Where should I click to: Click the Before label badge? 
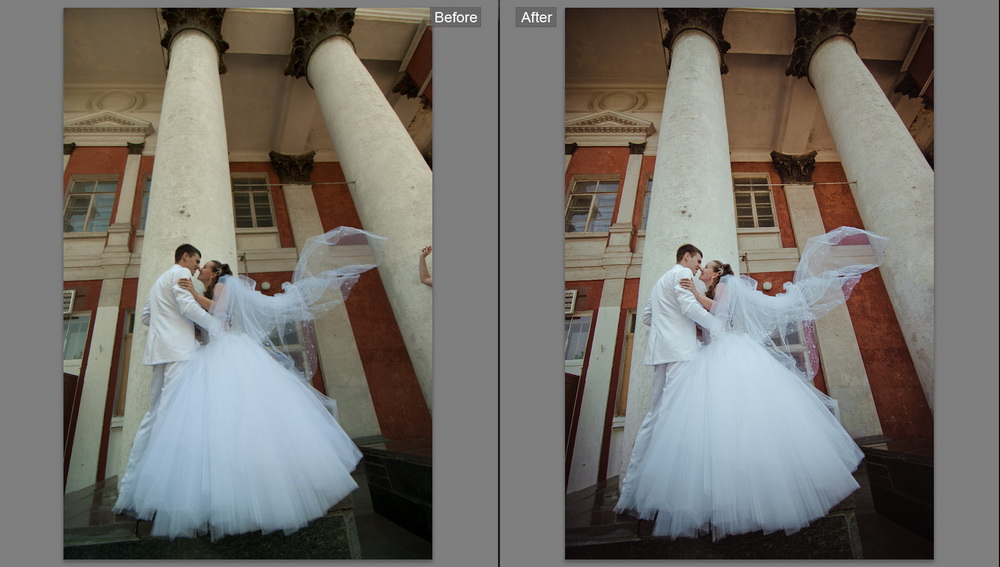455,17
